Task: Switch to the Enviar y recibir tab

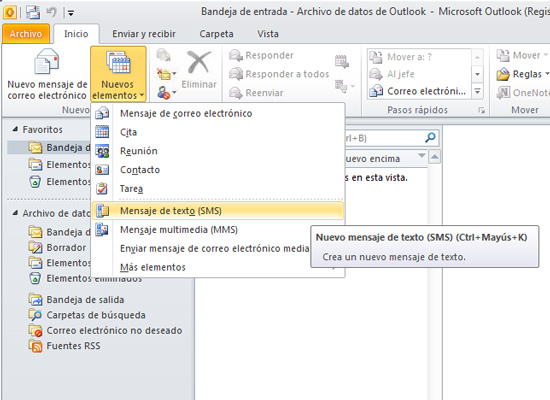Action: 144,34
